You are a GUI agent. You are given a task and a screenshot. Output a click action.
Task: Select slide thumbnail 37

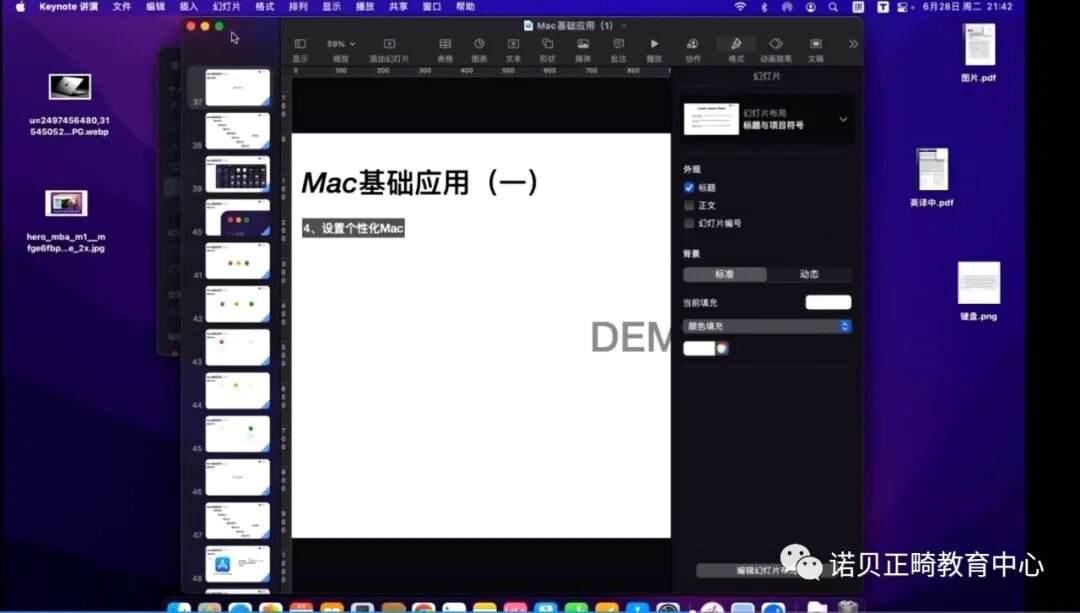[238, 87]
